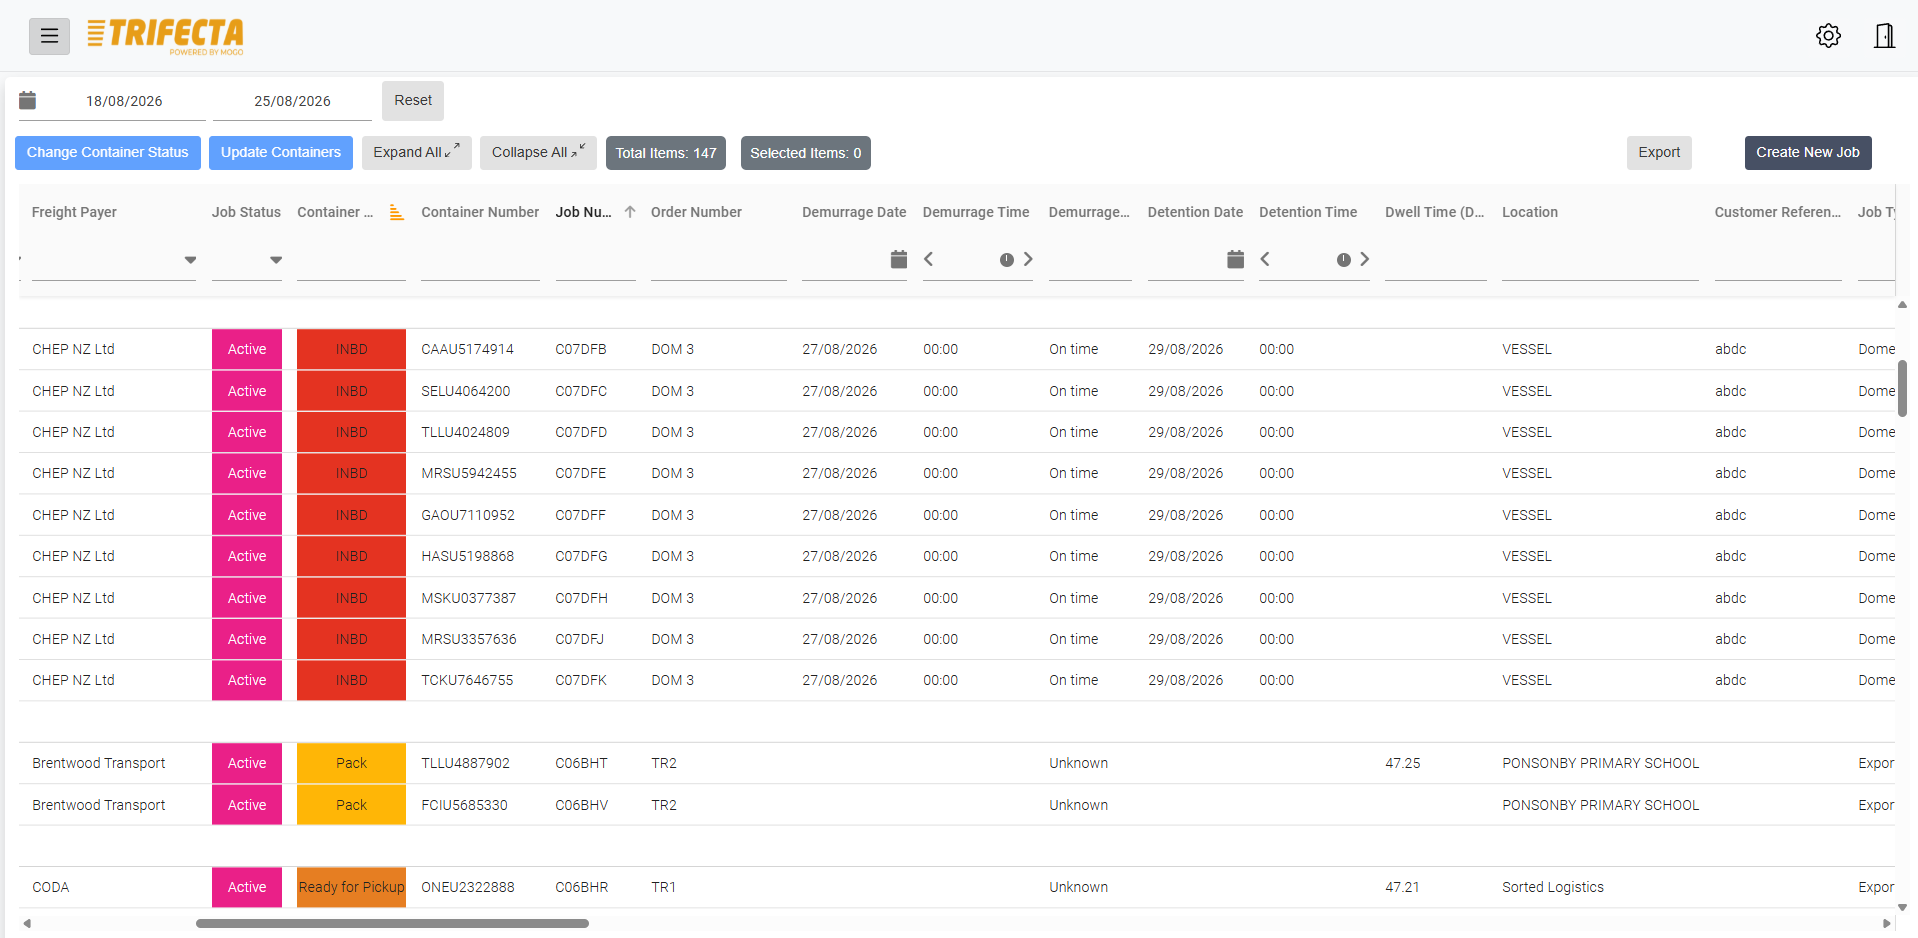This screenshot has width=1918, height=938.
Task: Sort by Freight Payer column header
Action: pyautogui.click(x=74, y=212)
